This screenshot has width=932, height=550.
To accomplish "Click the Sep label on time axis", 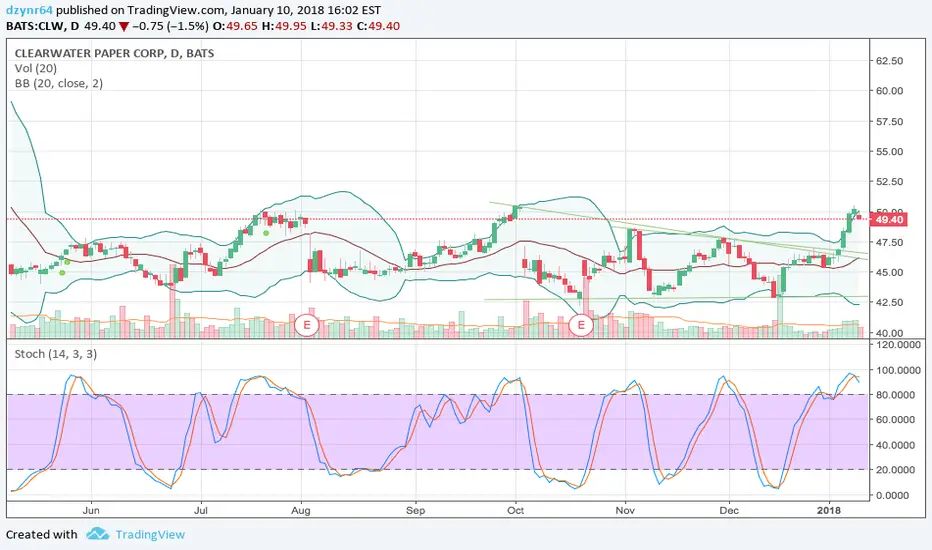I will [x=415, y=511].
